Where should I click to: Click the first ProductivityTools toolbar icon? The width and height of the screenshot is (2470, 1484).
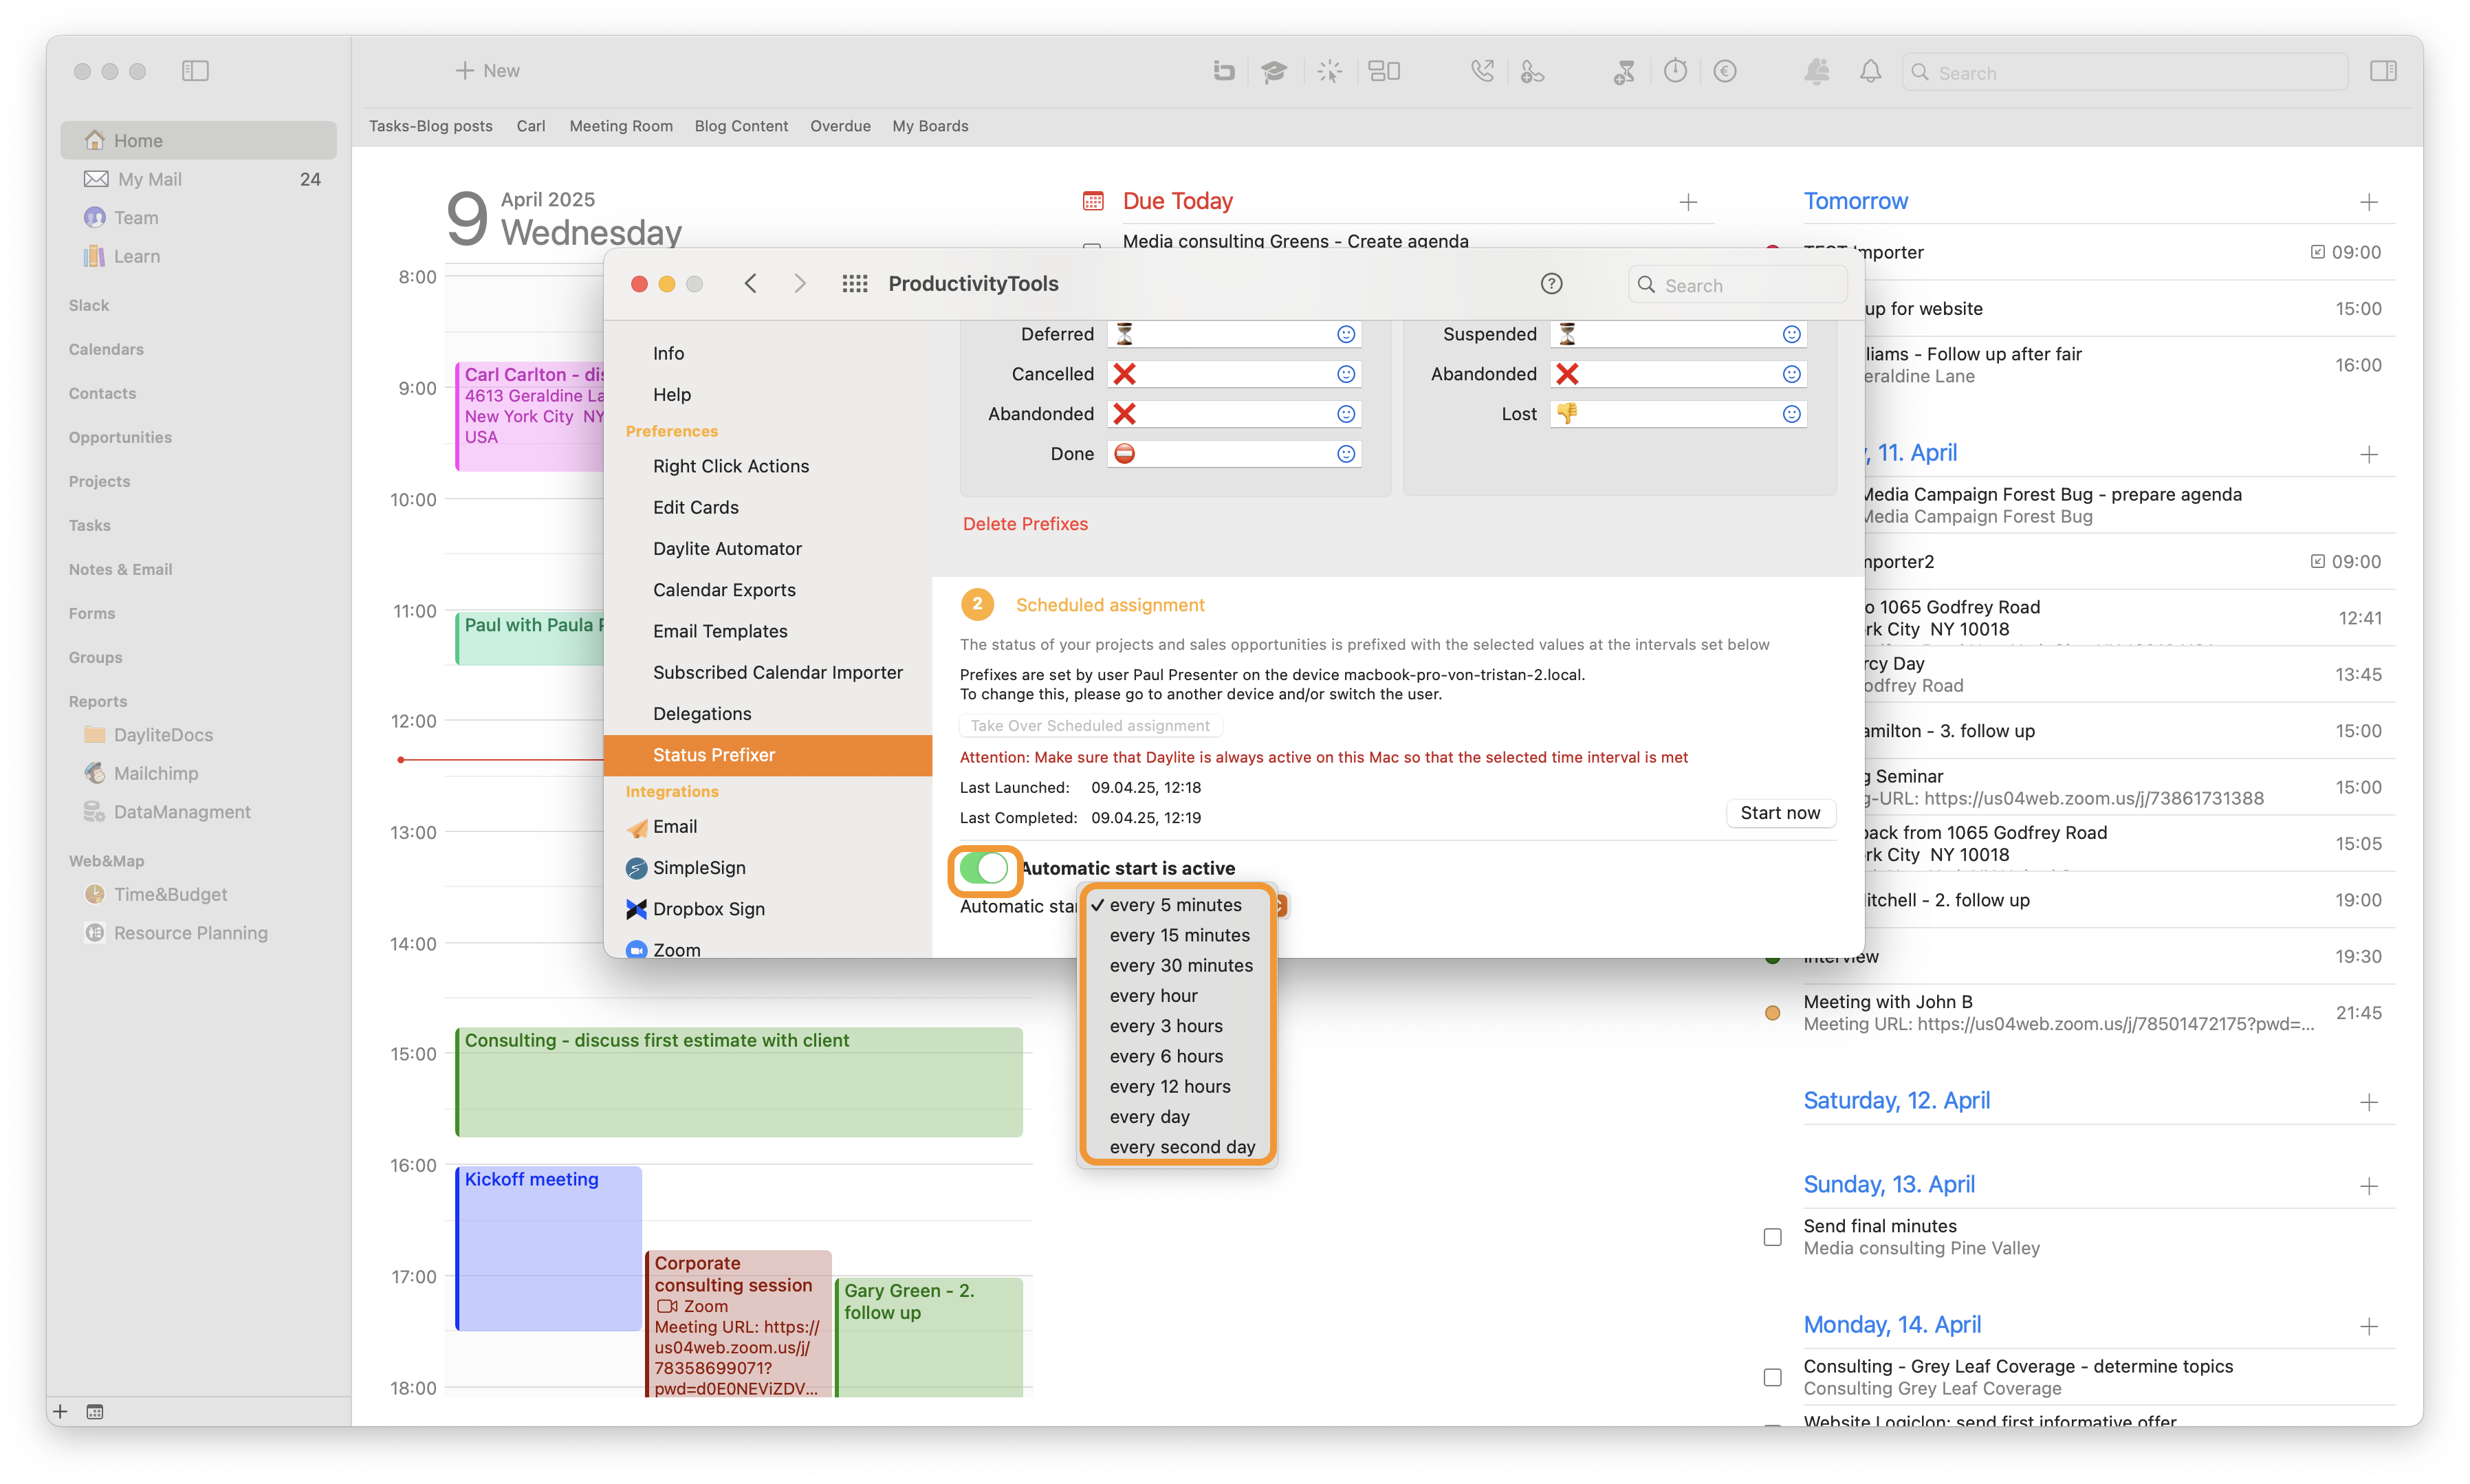[1223, 71]
